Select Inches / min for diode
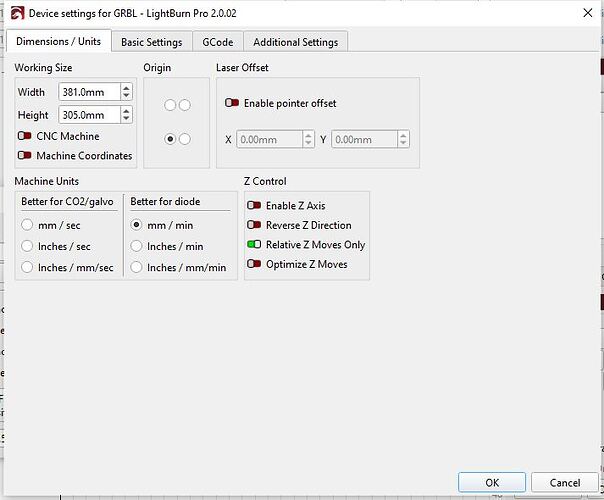604x500 pixels. pyautogui.click(x=137, y=246)
